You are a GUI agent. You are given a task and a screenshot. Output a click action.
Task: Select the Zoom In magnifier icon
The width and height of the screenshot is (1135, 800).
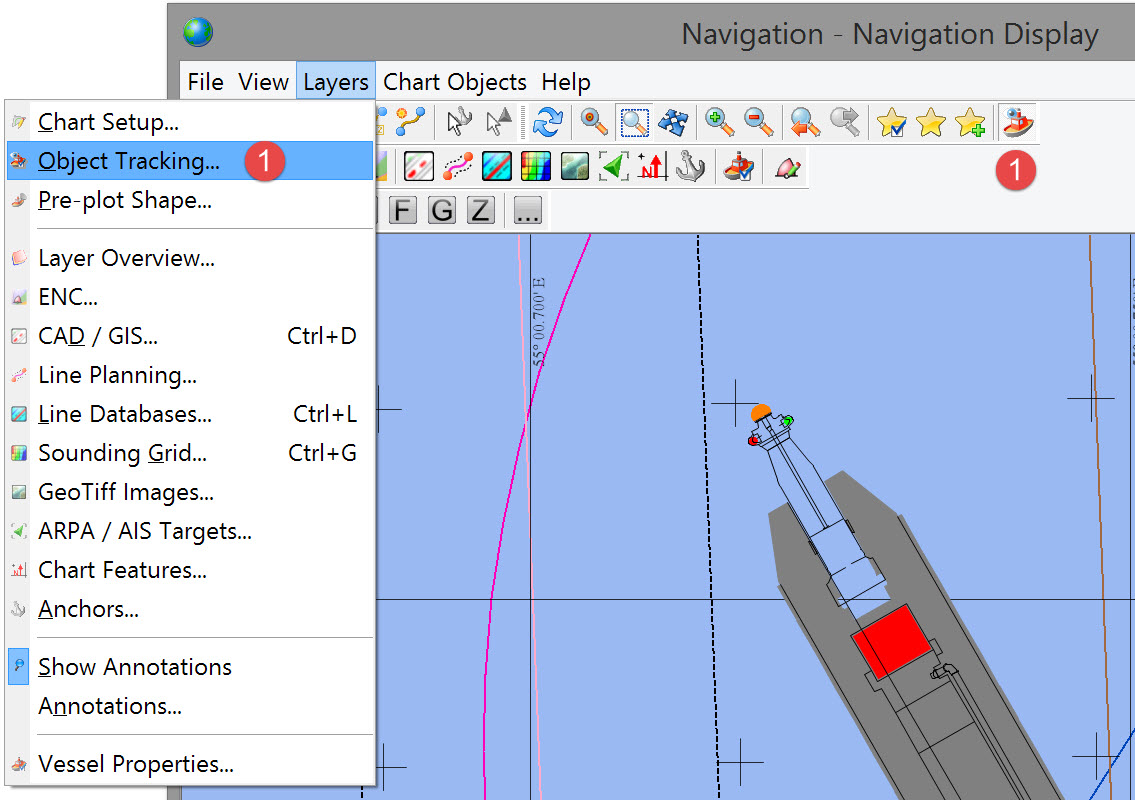(719, 122)
